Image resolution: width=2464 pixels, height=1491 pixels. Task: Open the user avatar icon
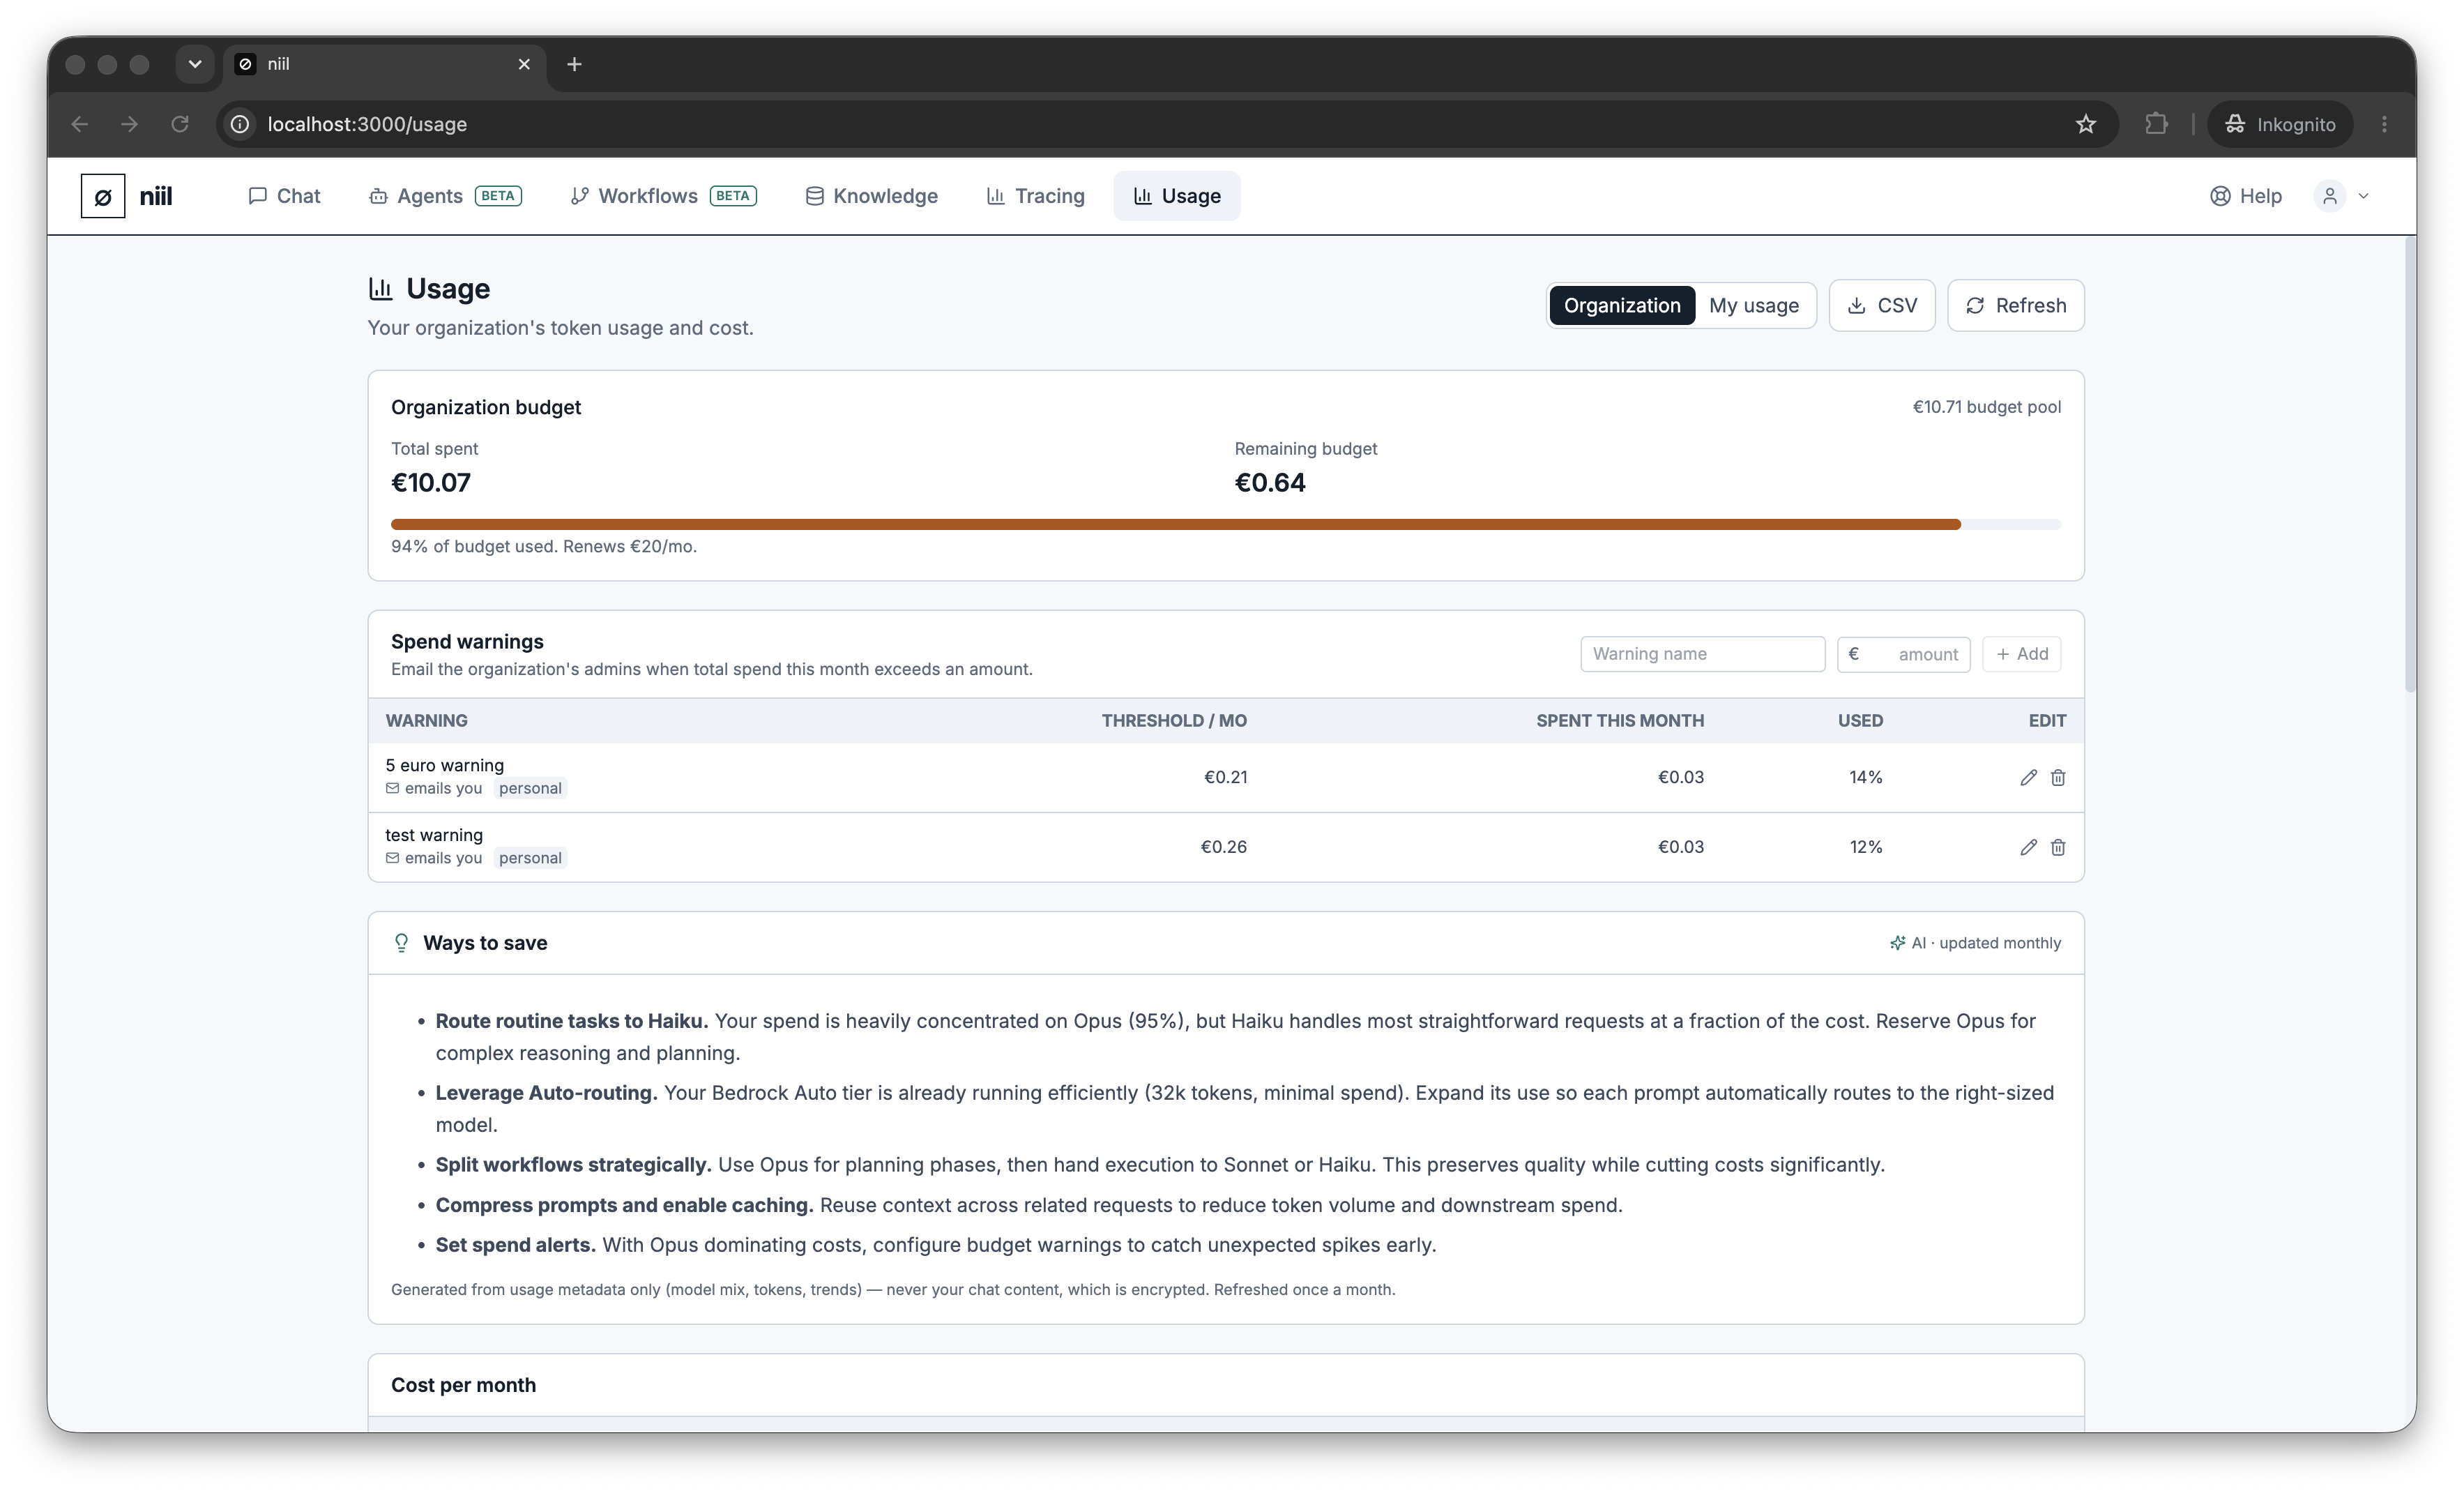[x=2330, y=196]
